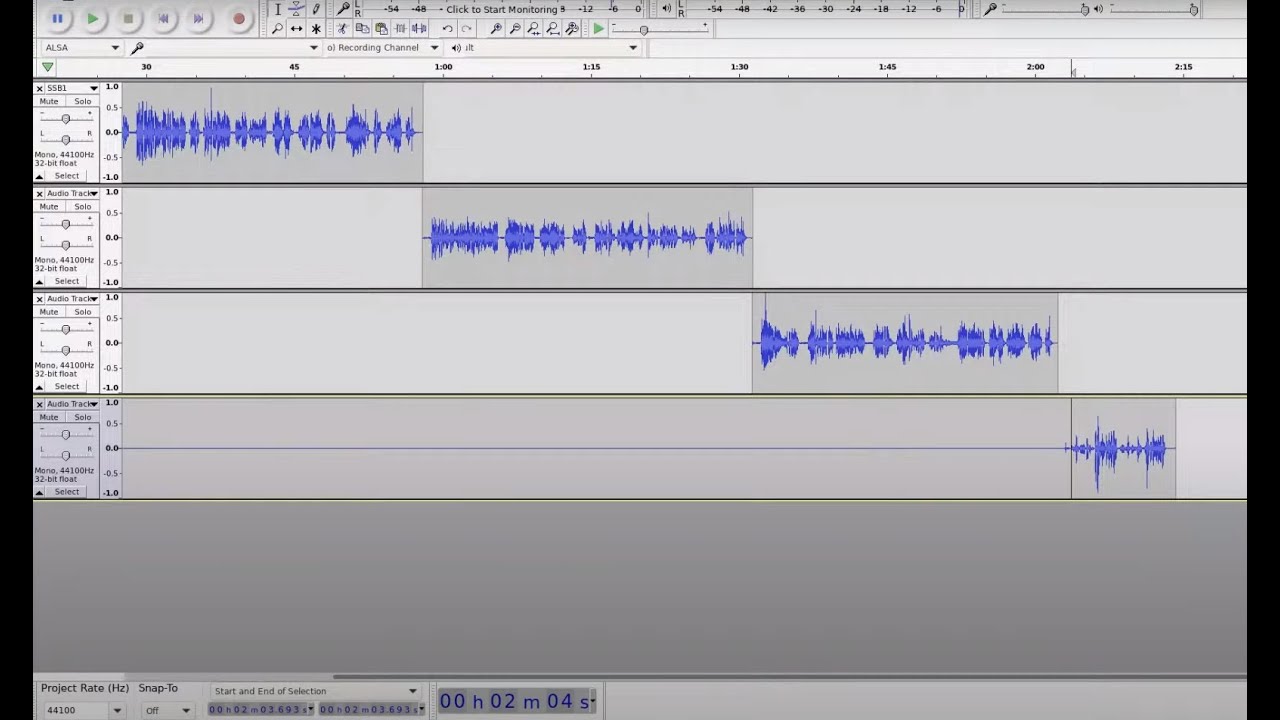1280x720 pixels.
Task: Open the Recording Channel dropdown
Action: coord(383,47)
